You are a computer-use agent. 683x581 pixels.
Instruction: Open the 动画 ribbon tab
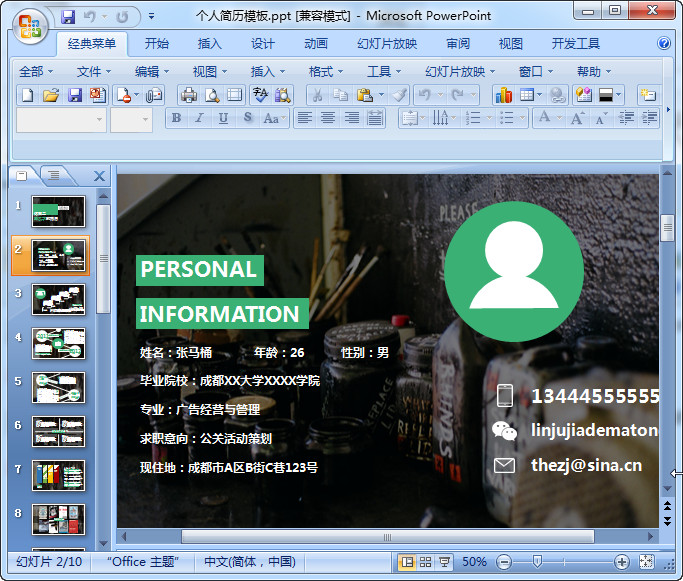pos(316,43)
